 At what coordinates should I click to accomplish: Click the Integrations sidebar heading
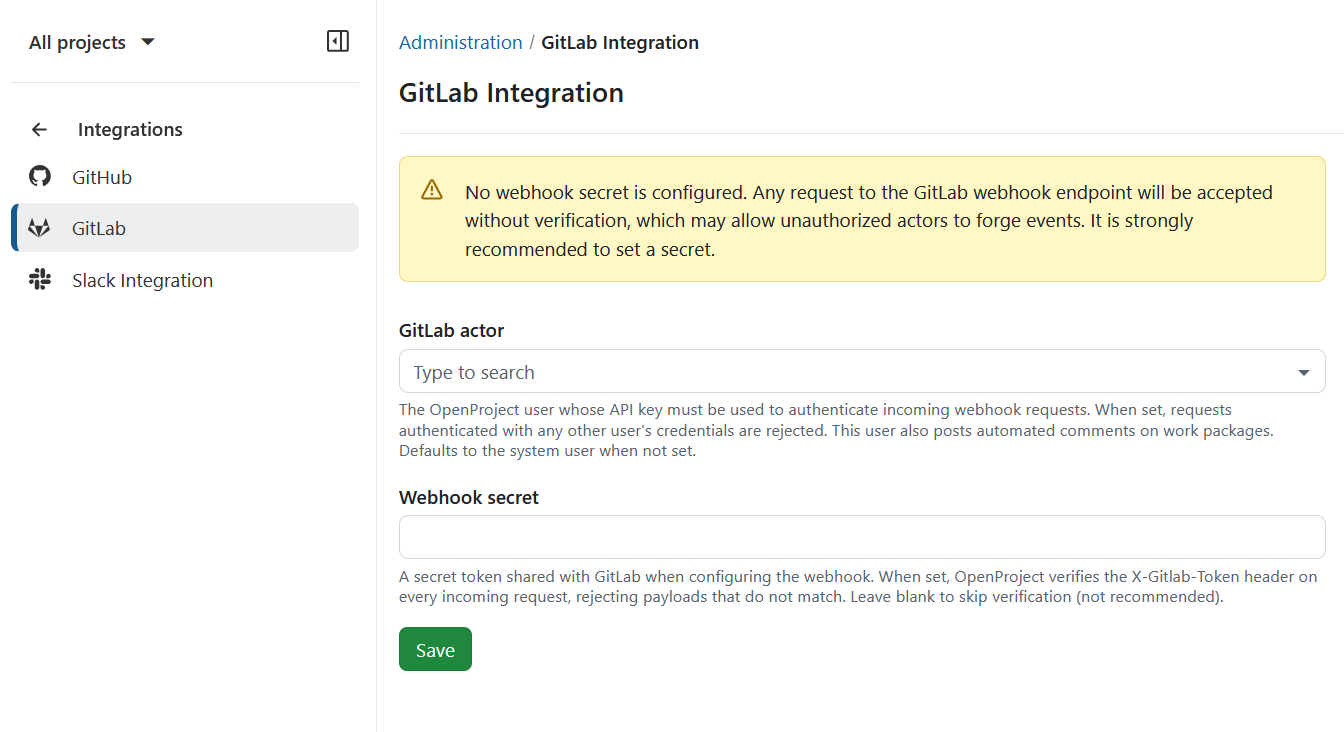130,129
